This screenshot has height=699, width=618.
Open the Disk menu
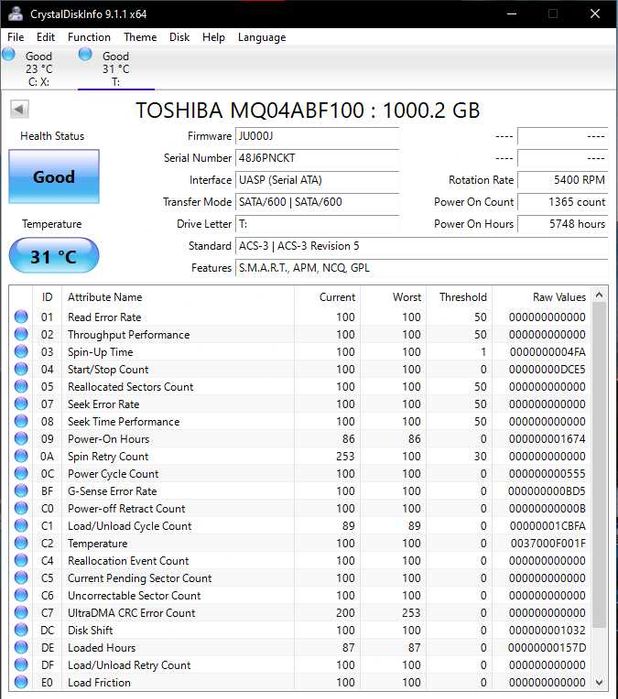point(179,37)
